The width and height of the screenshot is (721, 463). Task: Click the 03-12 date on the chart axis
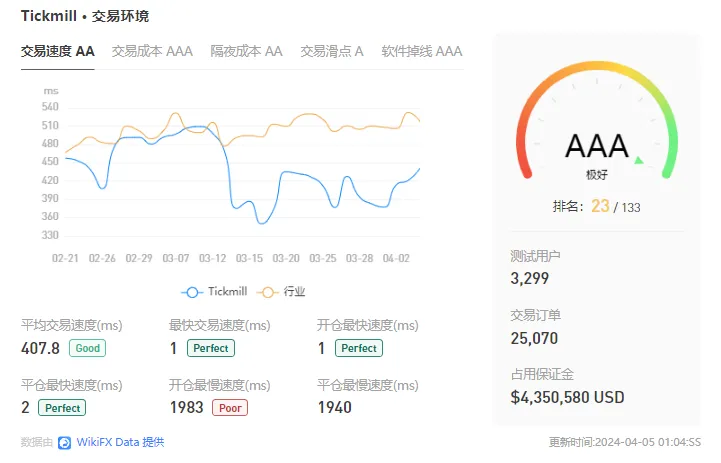pos(212,258)
